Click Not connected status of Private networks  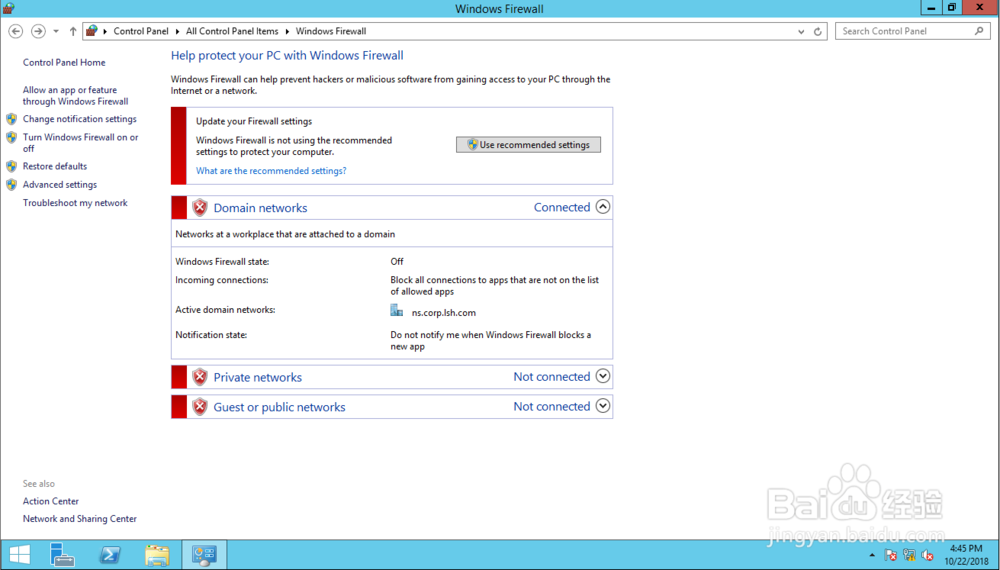[552, 377]
